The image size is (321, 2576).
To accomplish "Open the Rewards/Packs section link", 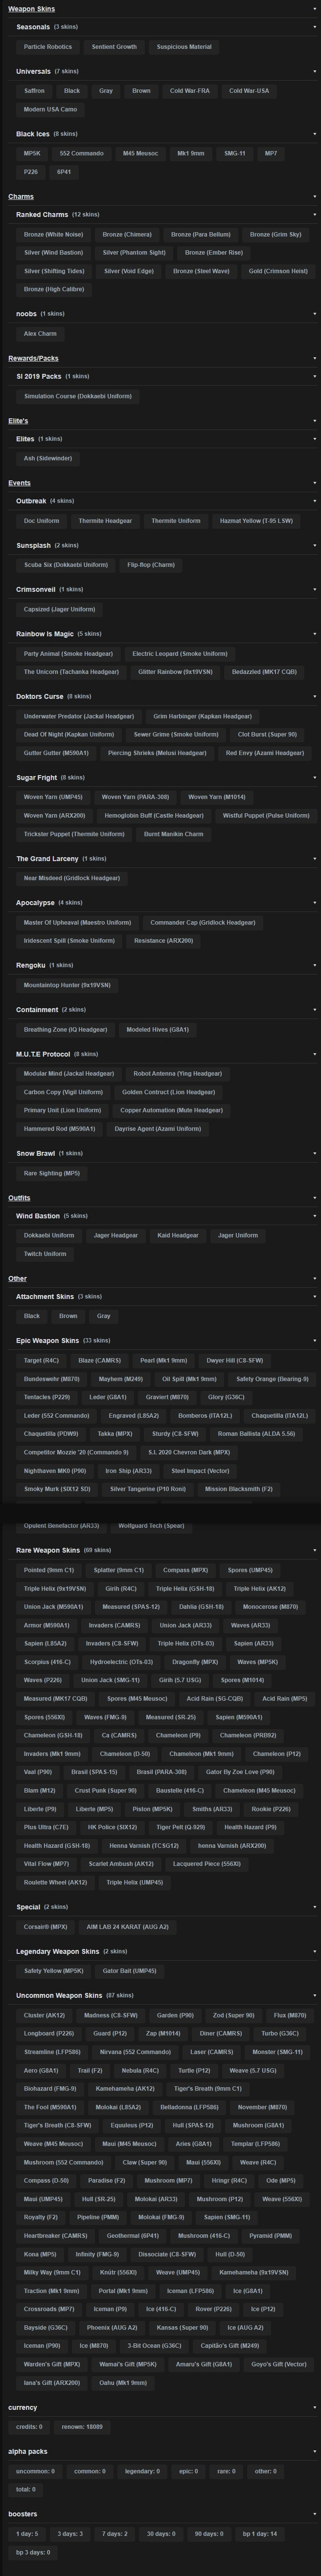I will 33,358.
